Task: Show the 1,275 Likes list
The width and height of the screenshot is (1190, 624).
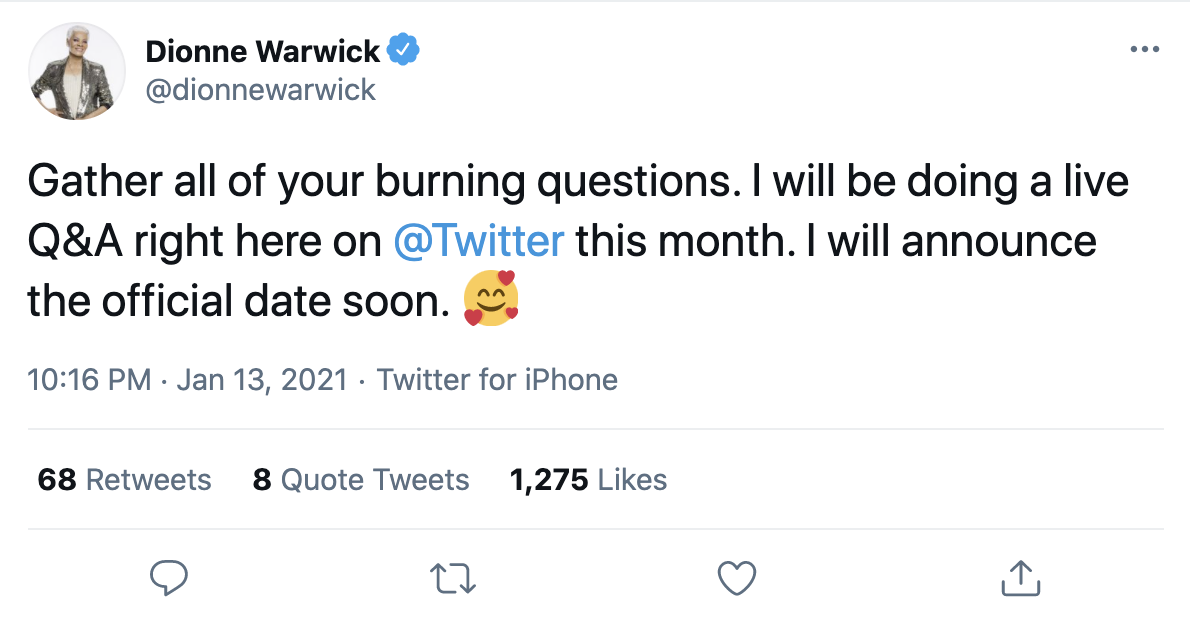Action: (x=588, y=480)
